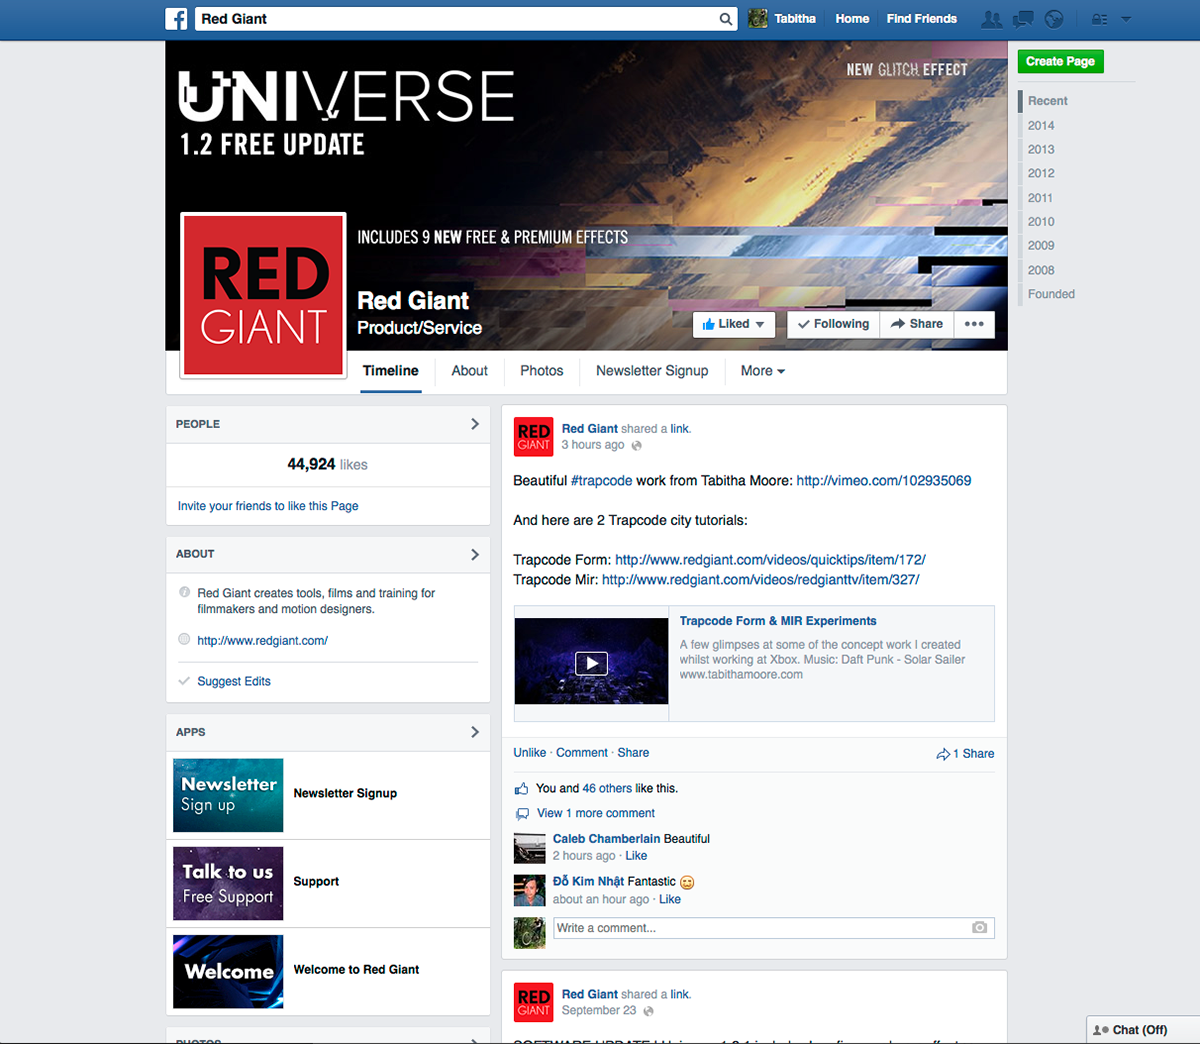The width and height of the screenshot is (1200, 1044).
Task: Click the Create Page button
Action: (x=1060, y=61)
